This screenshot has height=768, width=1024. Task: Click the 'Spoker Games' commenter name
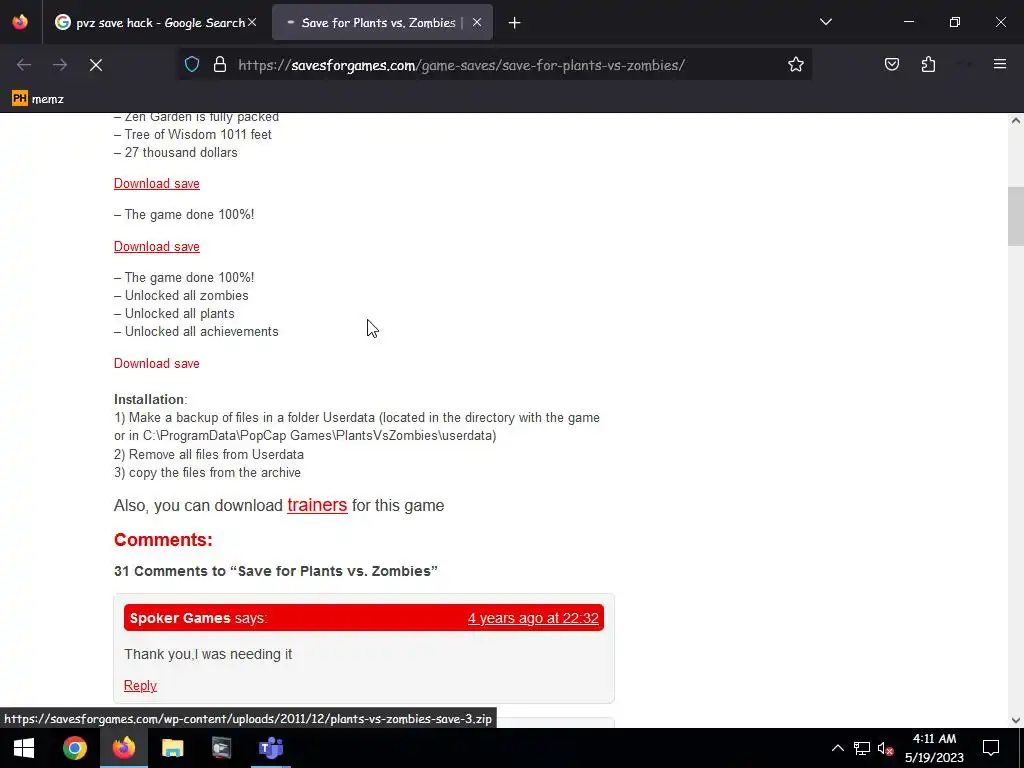(180, 618)
